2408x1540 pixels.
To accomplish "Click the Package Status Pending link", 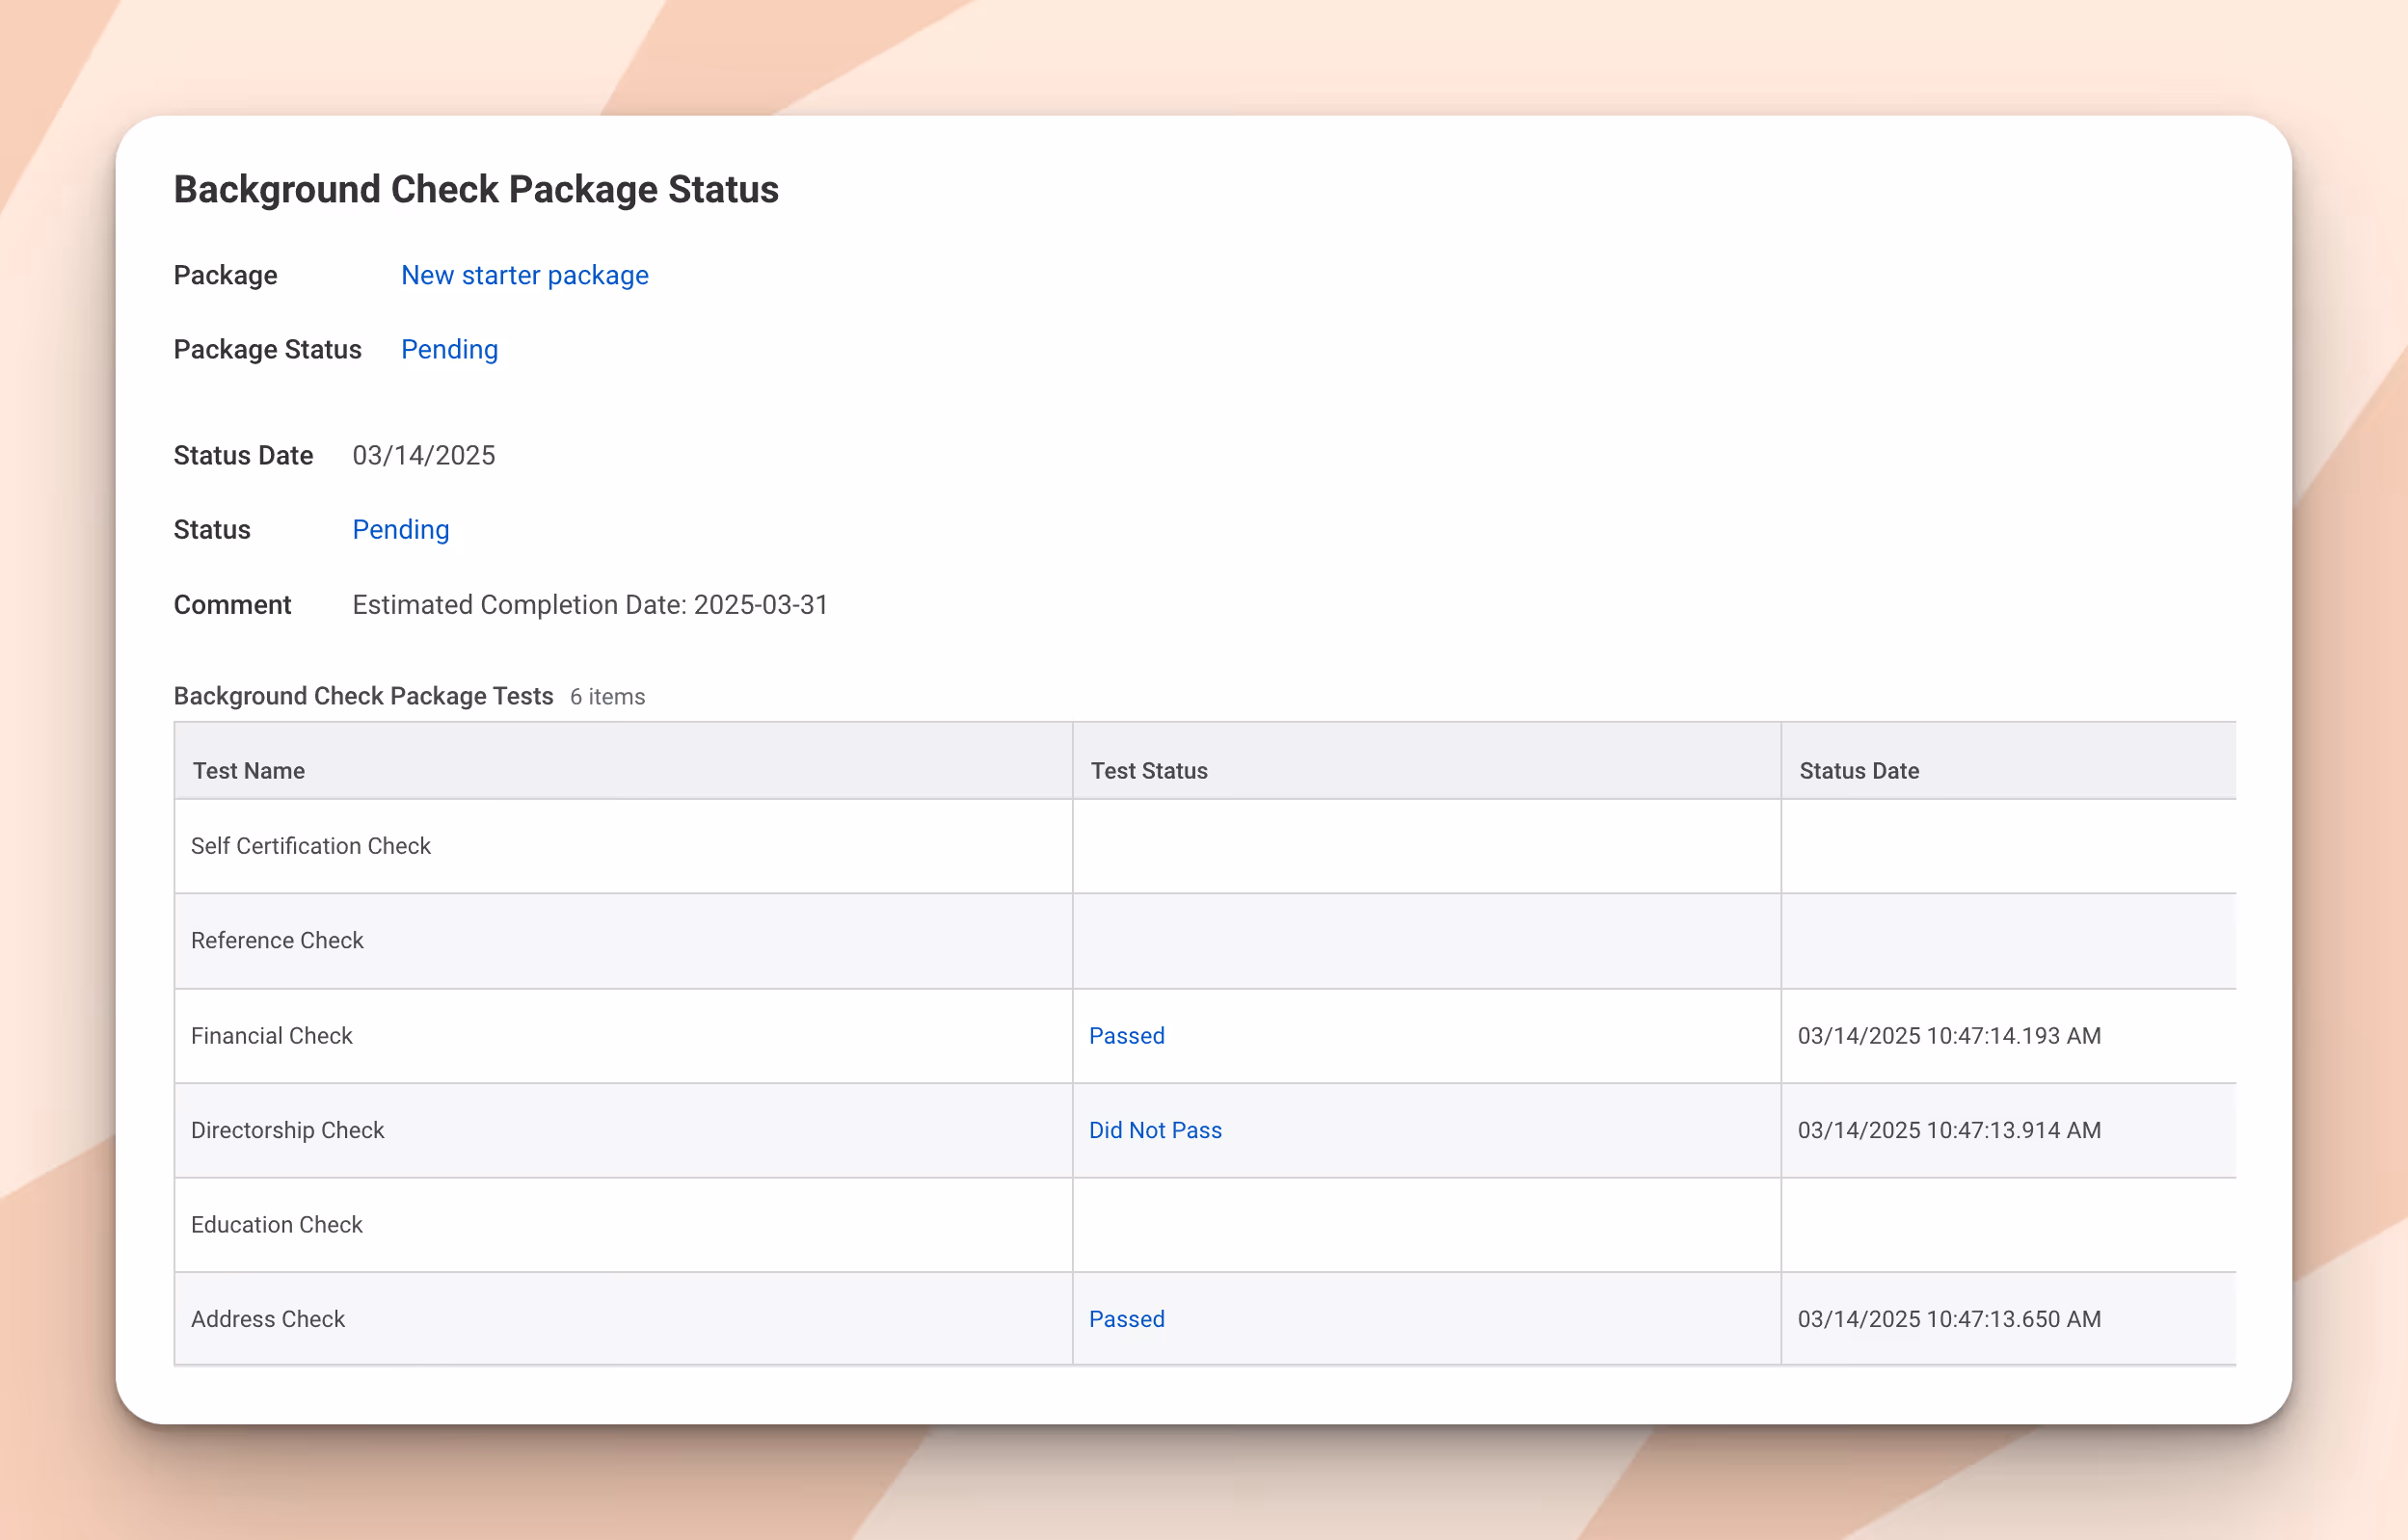I will [449, 349].
